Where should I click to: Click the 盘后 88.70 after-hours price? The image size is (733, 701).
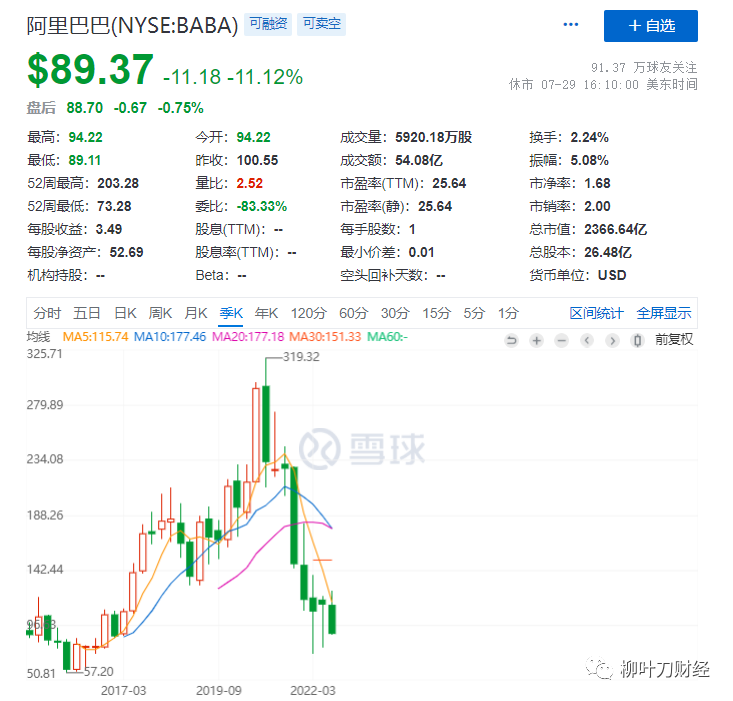(x=85, y=108)
